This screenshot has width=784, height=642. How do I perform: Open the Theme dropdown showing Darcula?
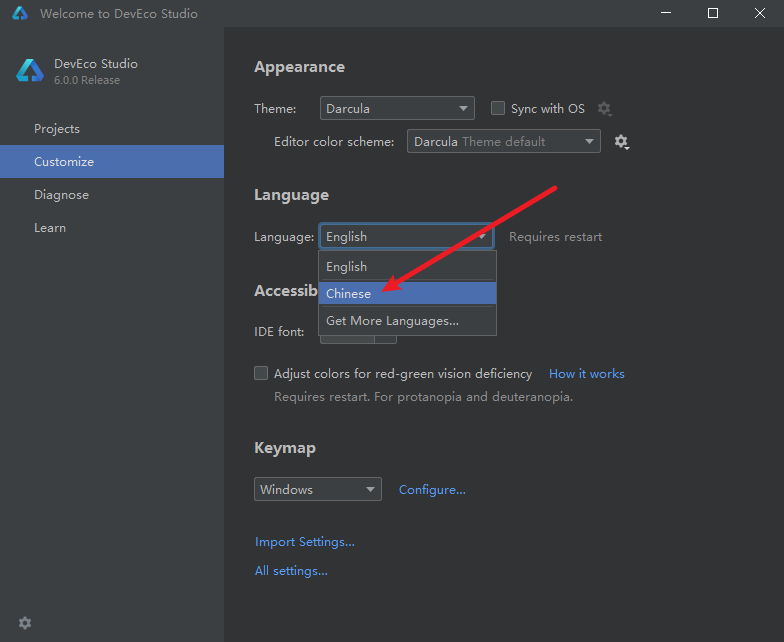(x=397, y=108)
